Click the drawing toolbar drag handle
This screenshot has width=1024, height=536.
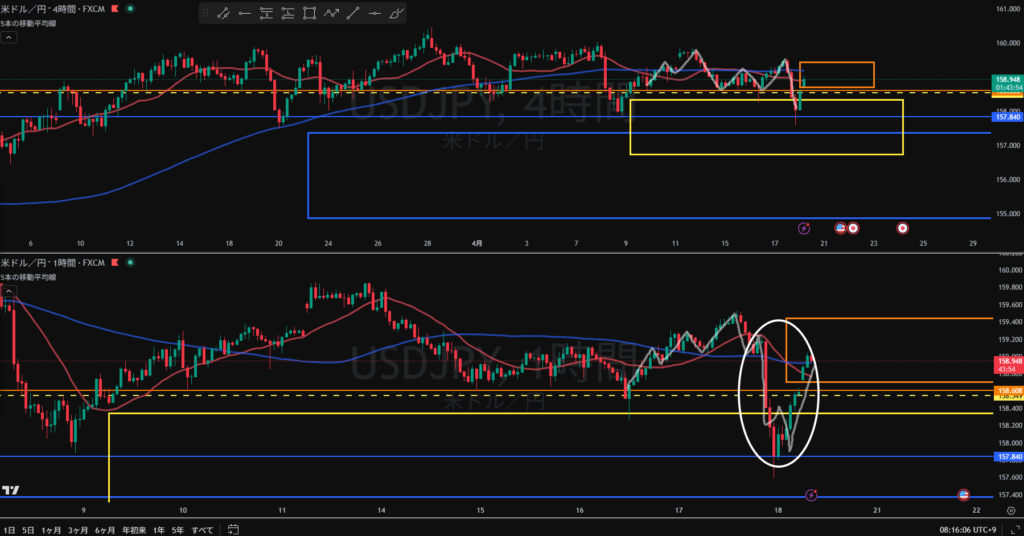click(205, 14)
